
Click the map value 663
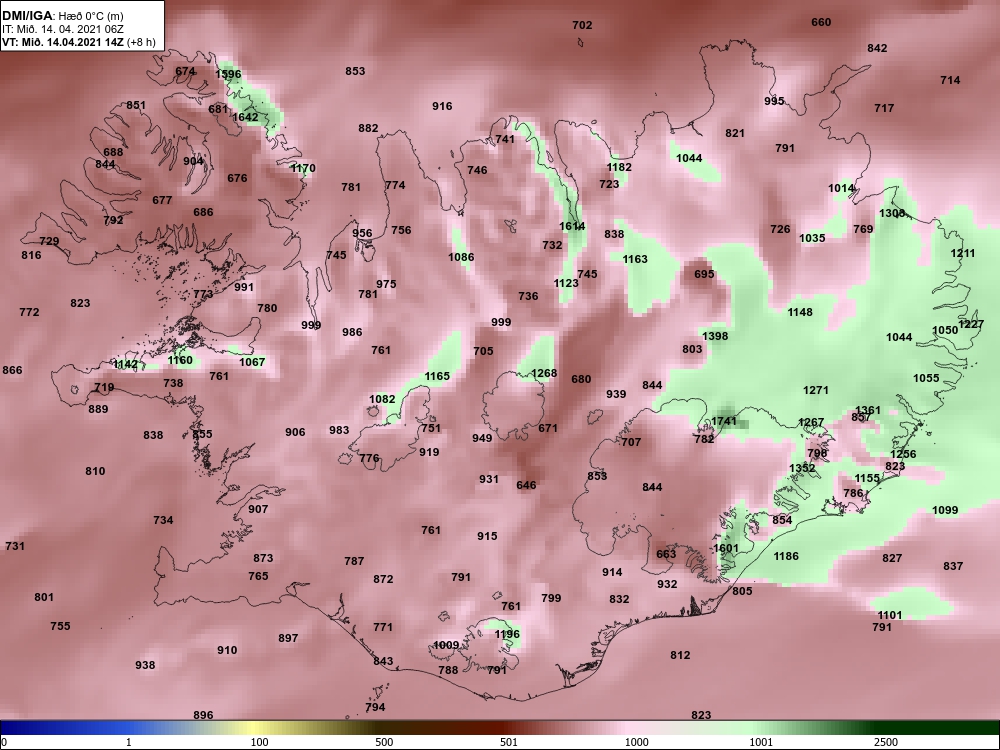pos(666,554)
